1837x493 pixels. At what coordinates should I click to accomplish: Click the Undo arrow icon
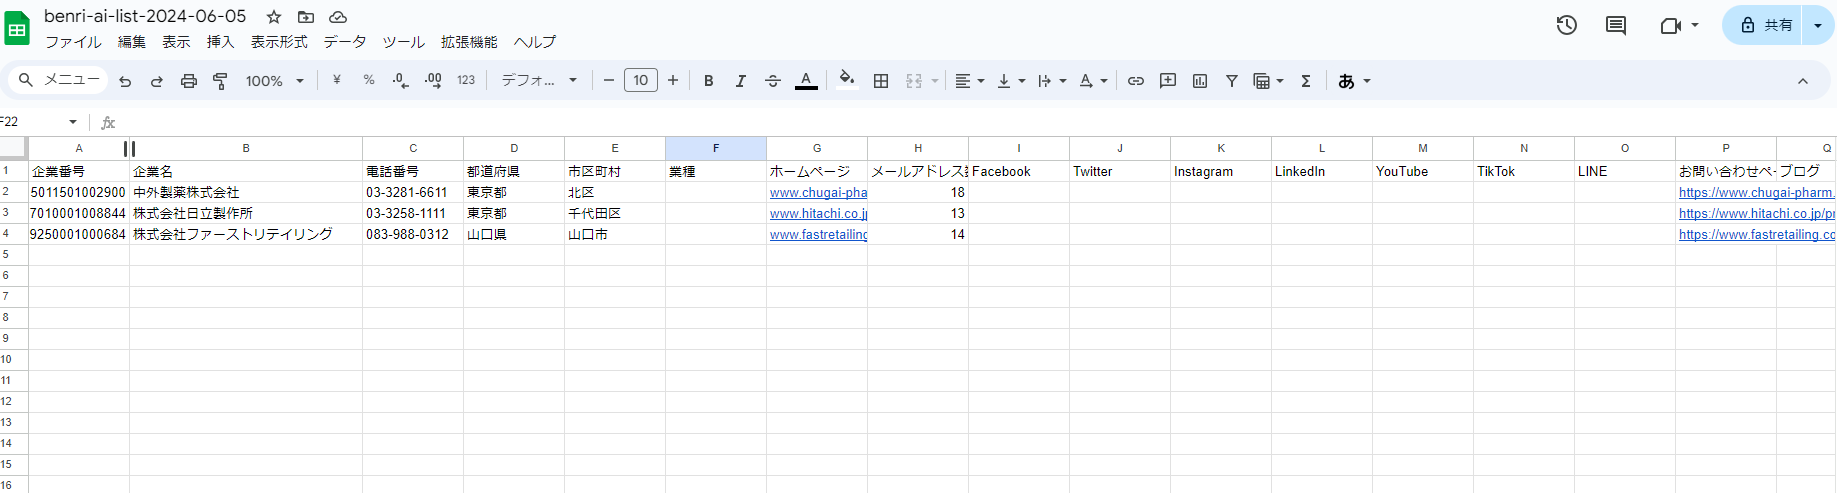coord(125,81)
